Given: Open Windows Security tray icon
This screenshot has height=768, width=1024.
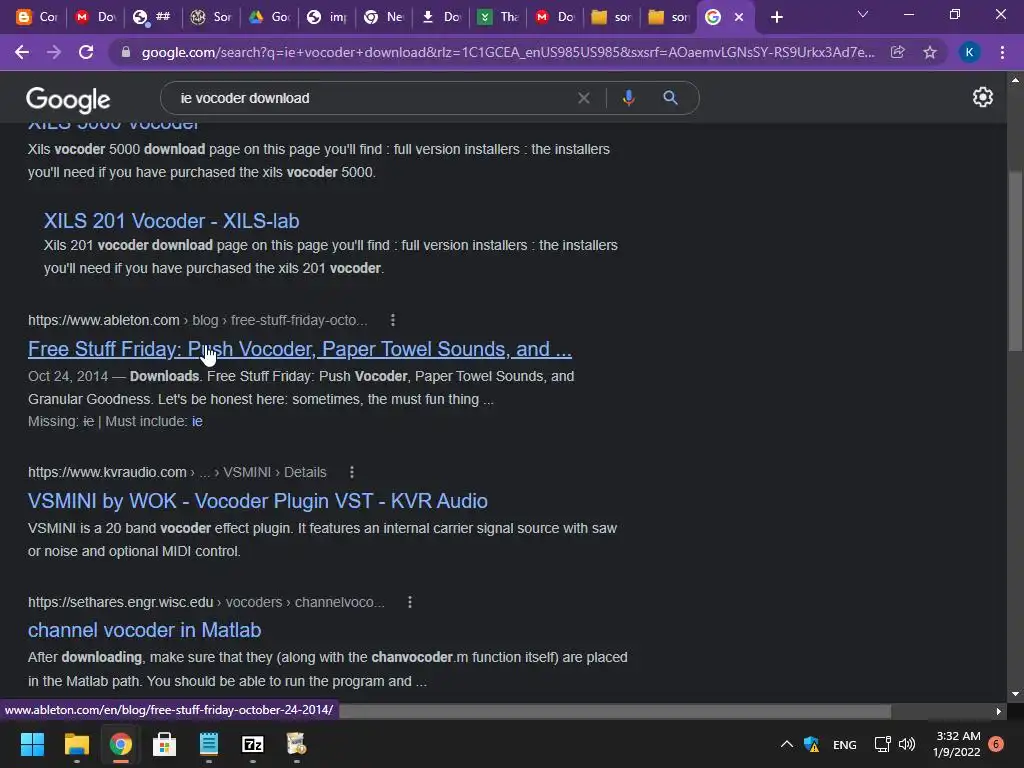Looking at the screenshot, I should pyautogui.click(x=811, y=744).
